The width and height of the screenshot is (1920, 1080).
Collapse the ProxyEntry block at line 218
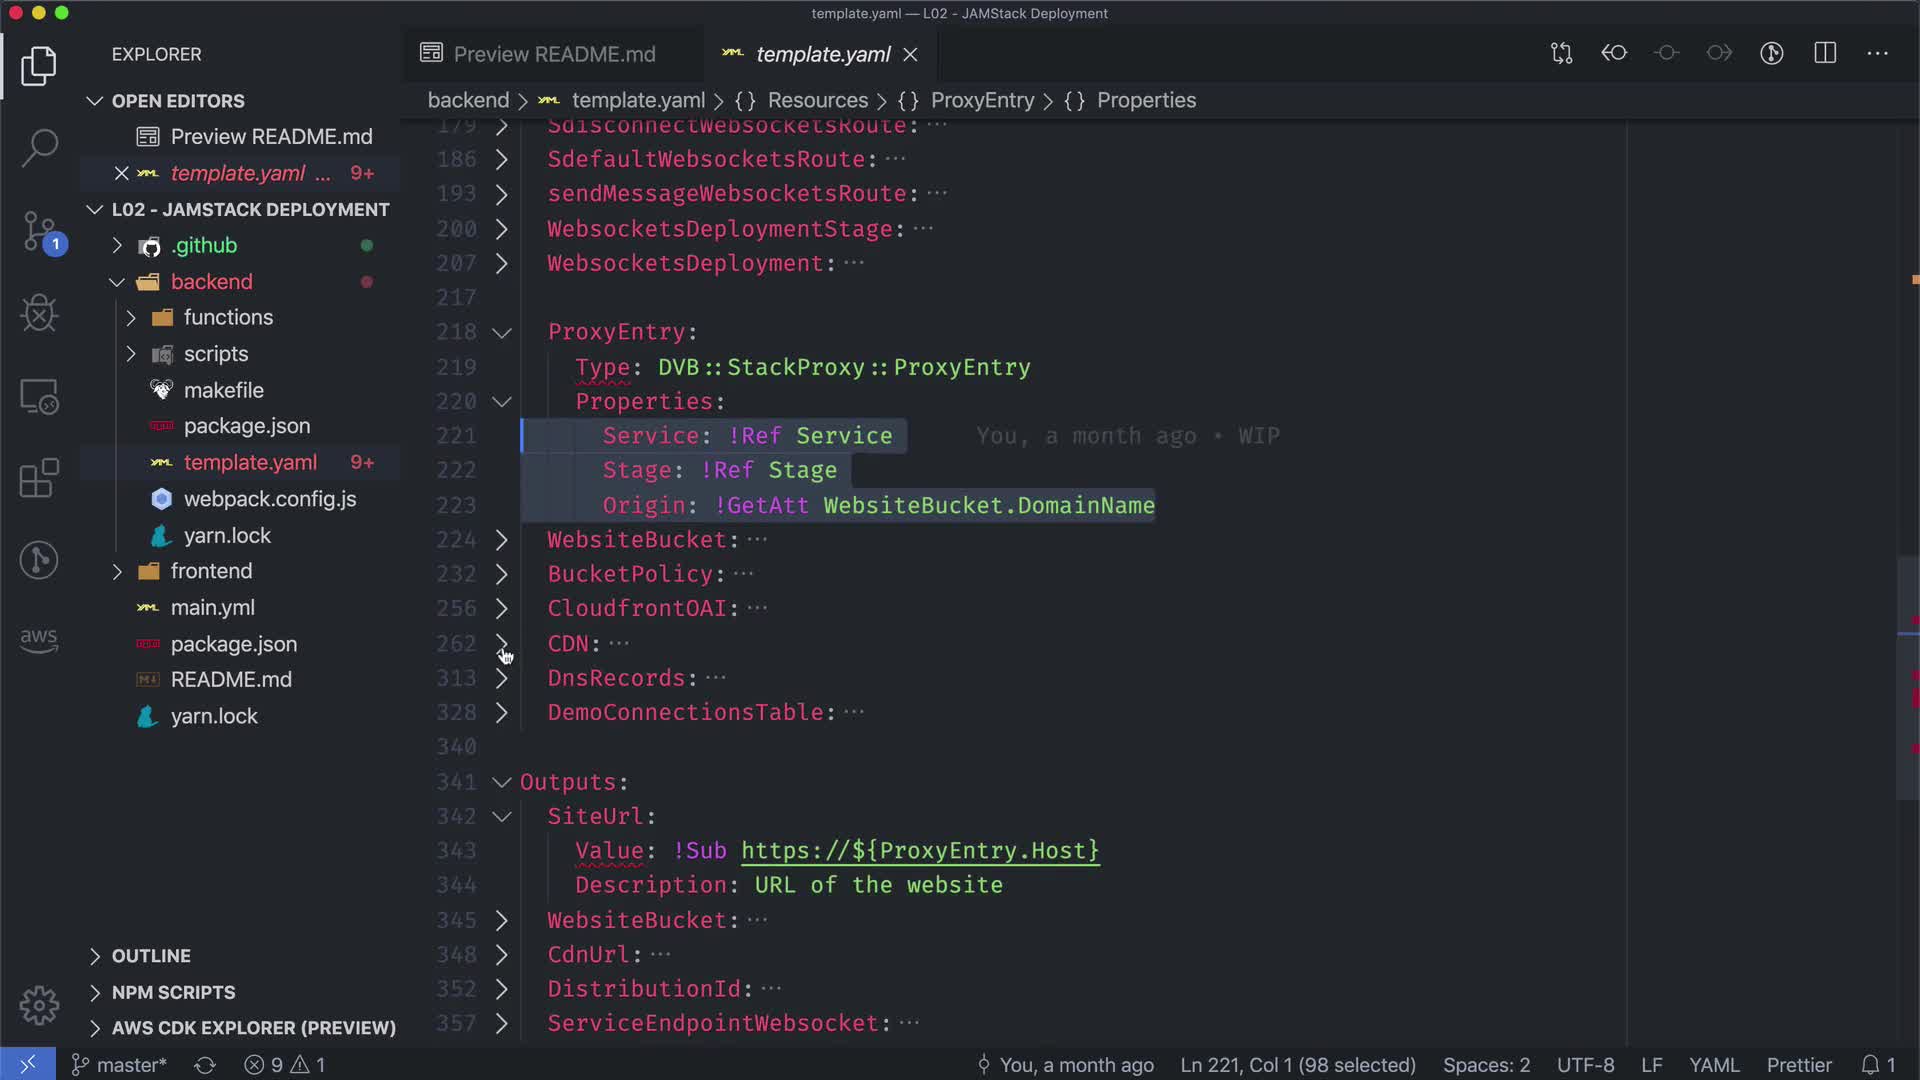502,332
